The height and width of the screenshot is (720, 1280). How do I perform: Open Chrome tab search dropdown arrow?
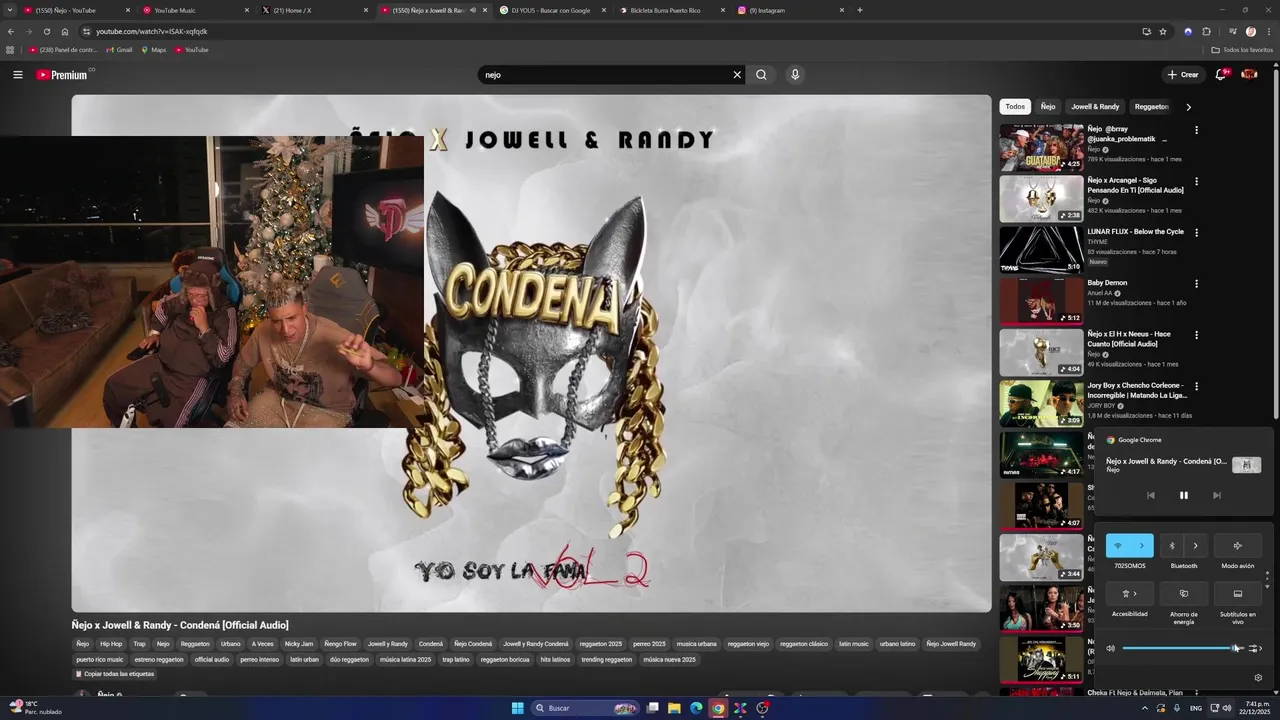click(x=10, y=10)
